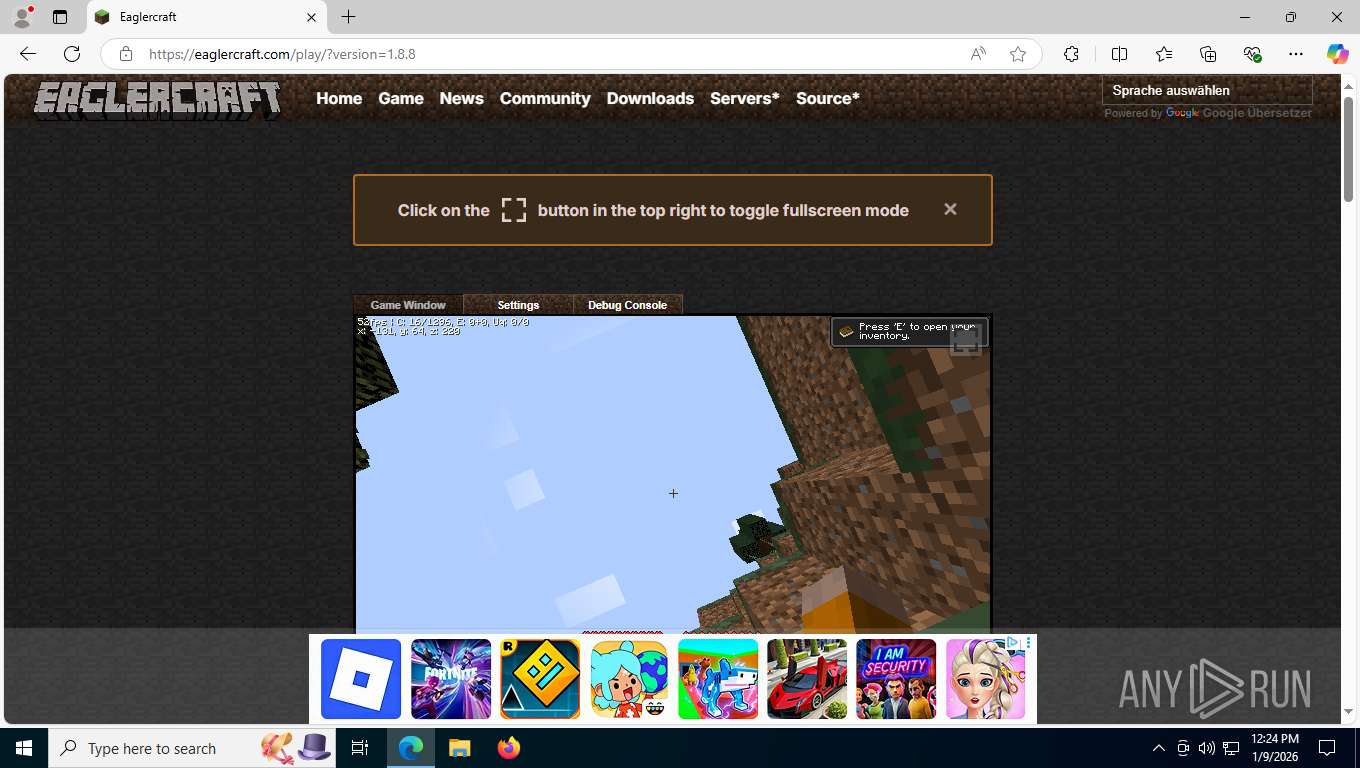This screenshot has height=768, width=1360.
Task: Open Edge Settings and more menu
Action: click(1296, 54)
